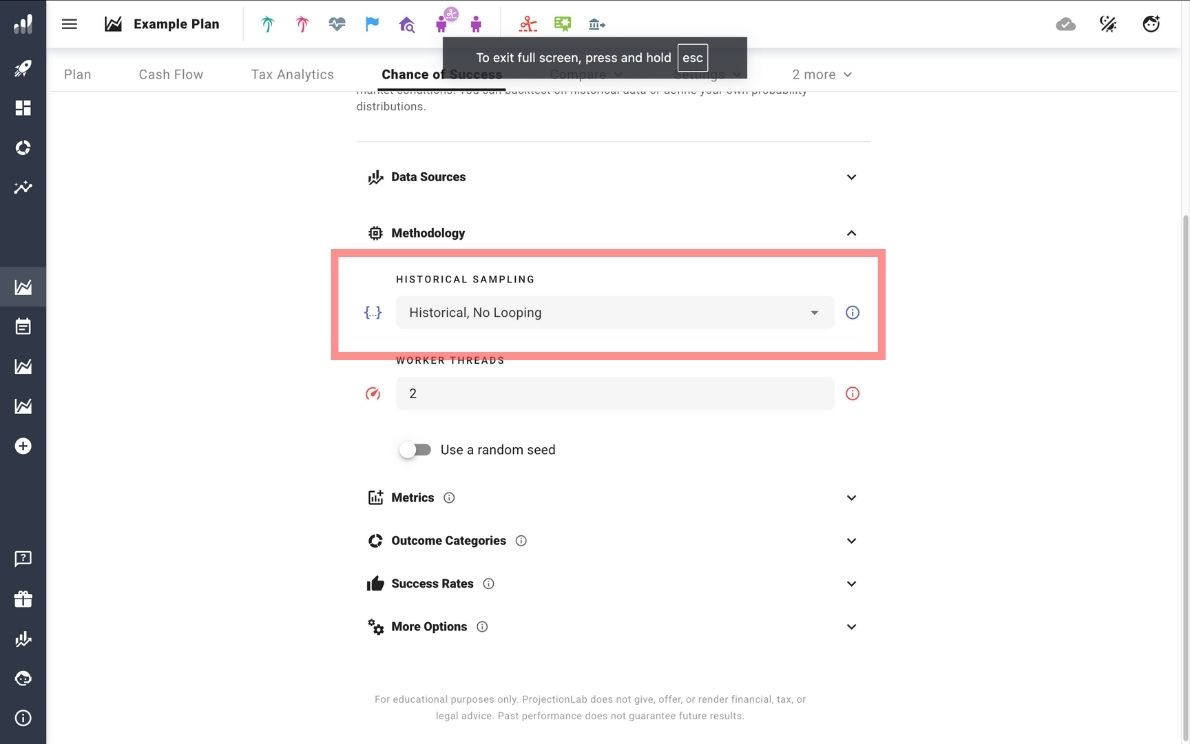This screenshot has width=1190, height=744.
Task: Click the gift icon in the sidebar
Action: point(23,599)
